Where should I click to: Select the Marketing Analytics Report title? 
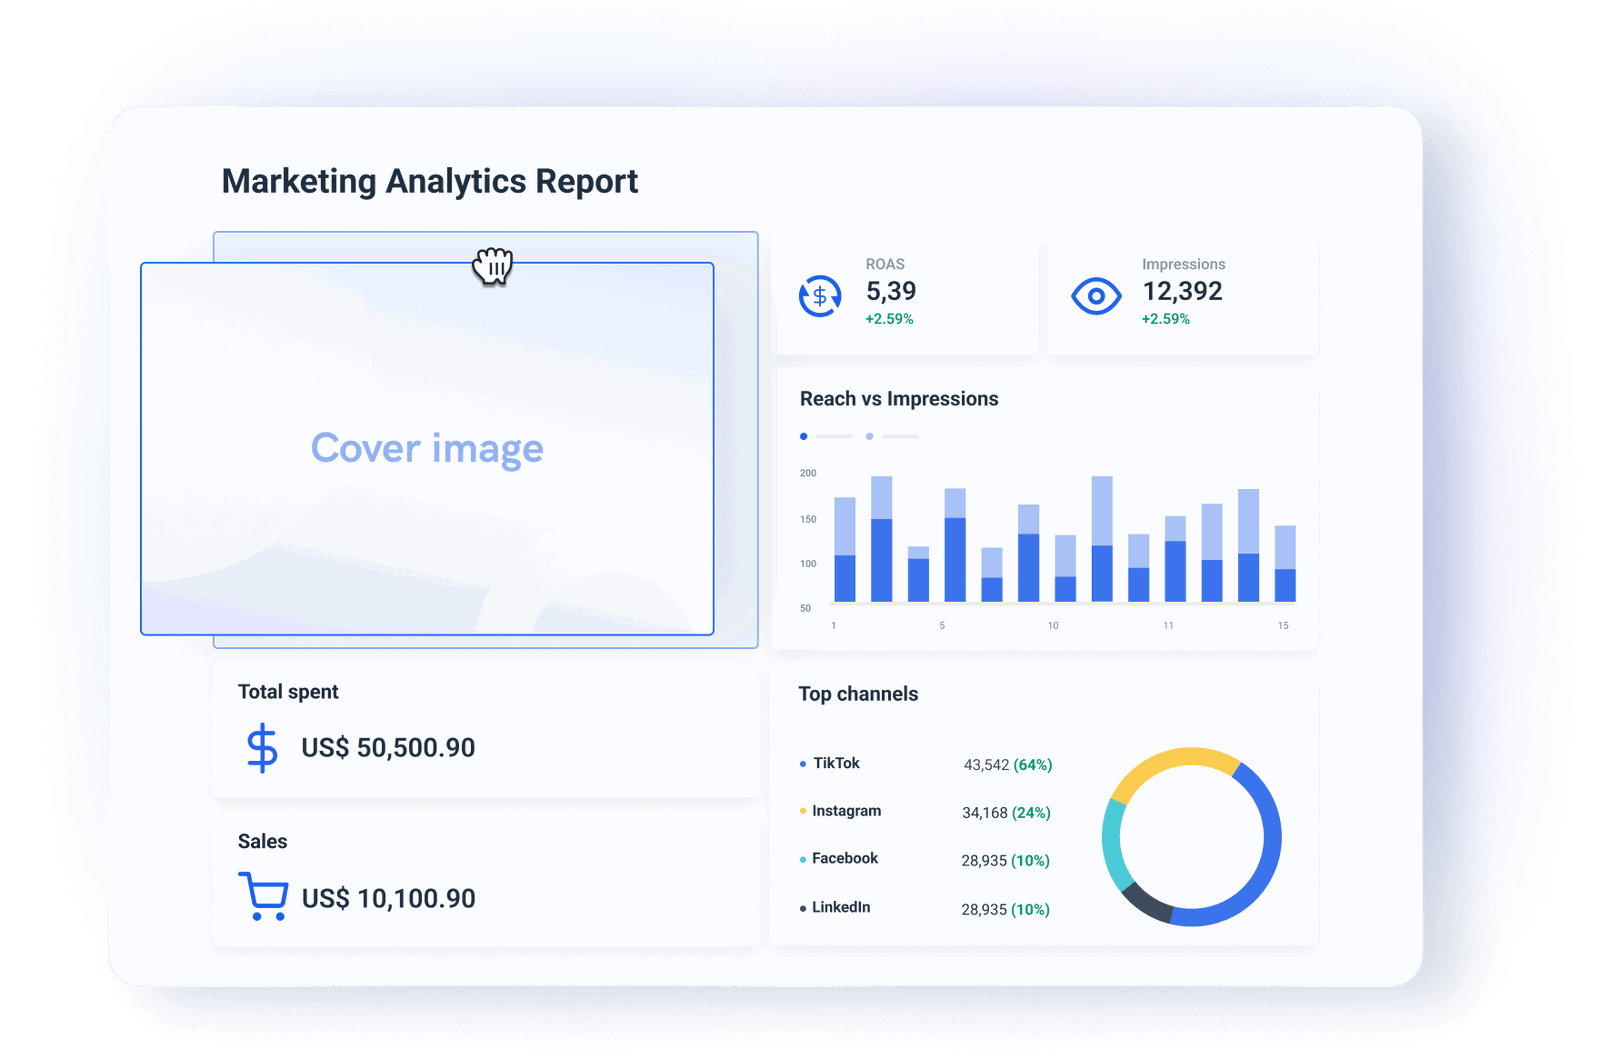coord(429,181)
